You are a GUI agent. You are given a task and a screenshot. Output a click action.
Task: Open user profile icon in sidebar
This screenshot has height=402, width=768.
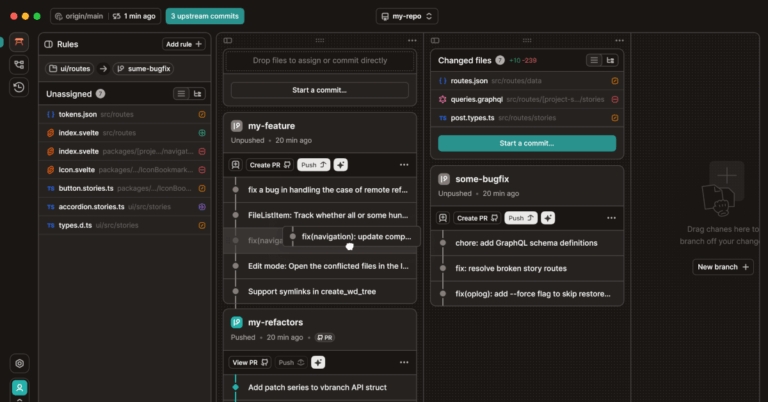click(19, 388)
